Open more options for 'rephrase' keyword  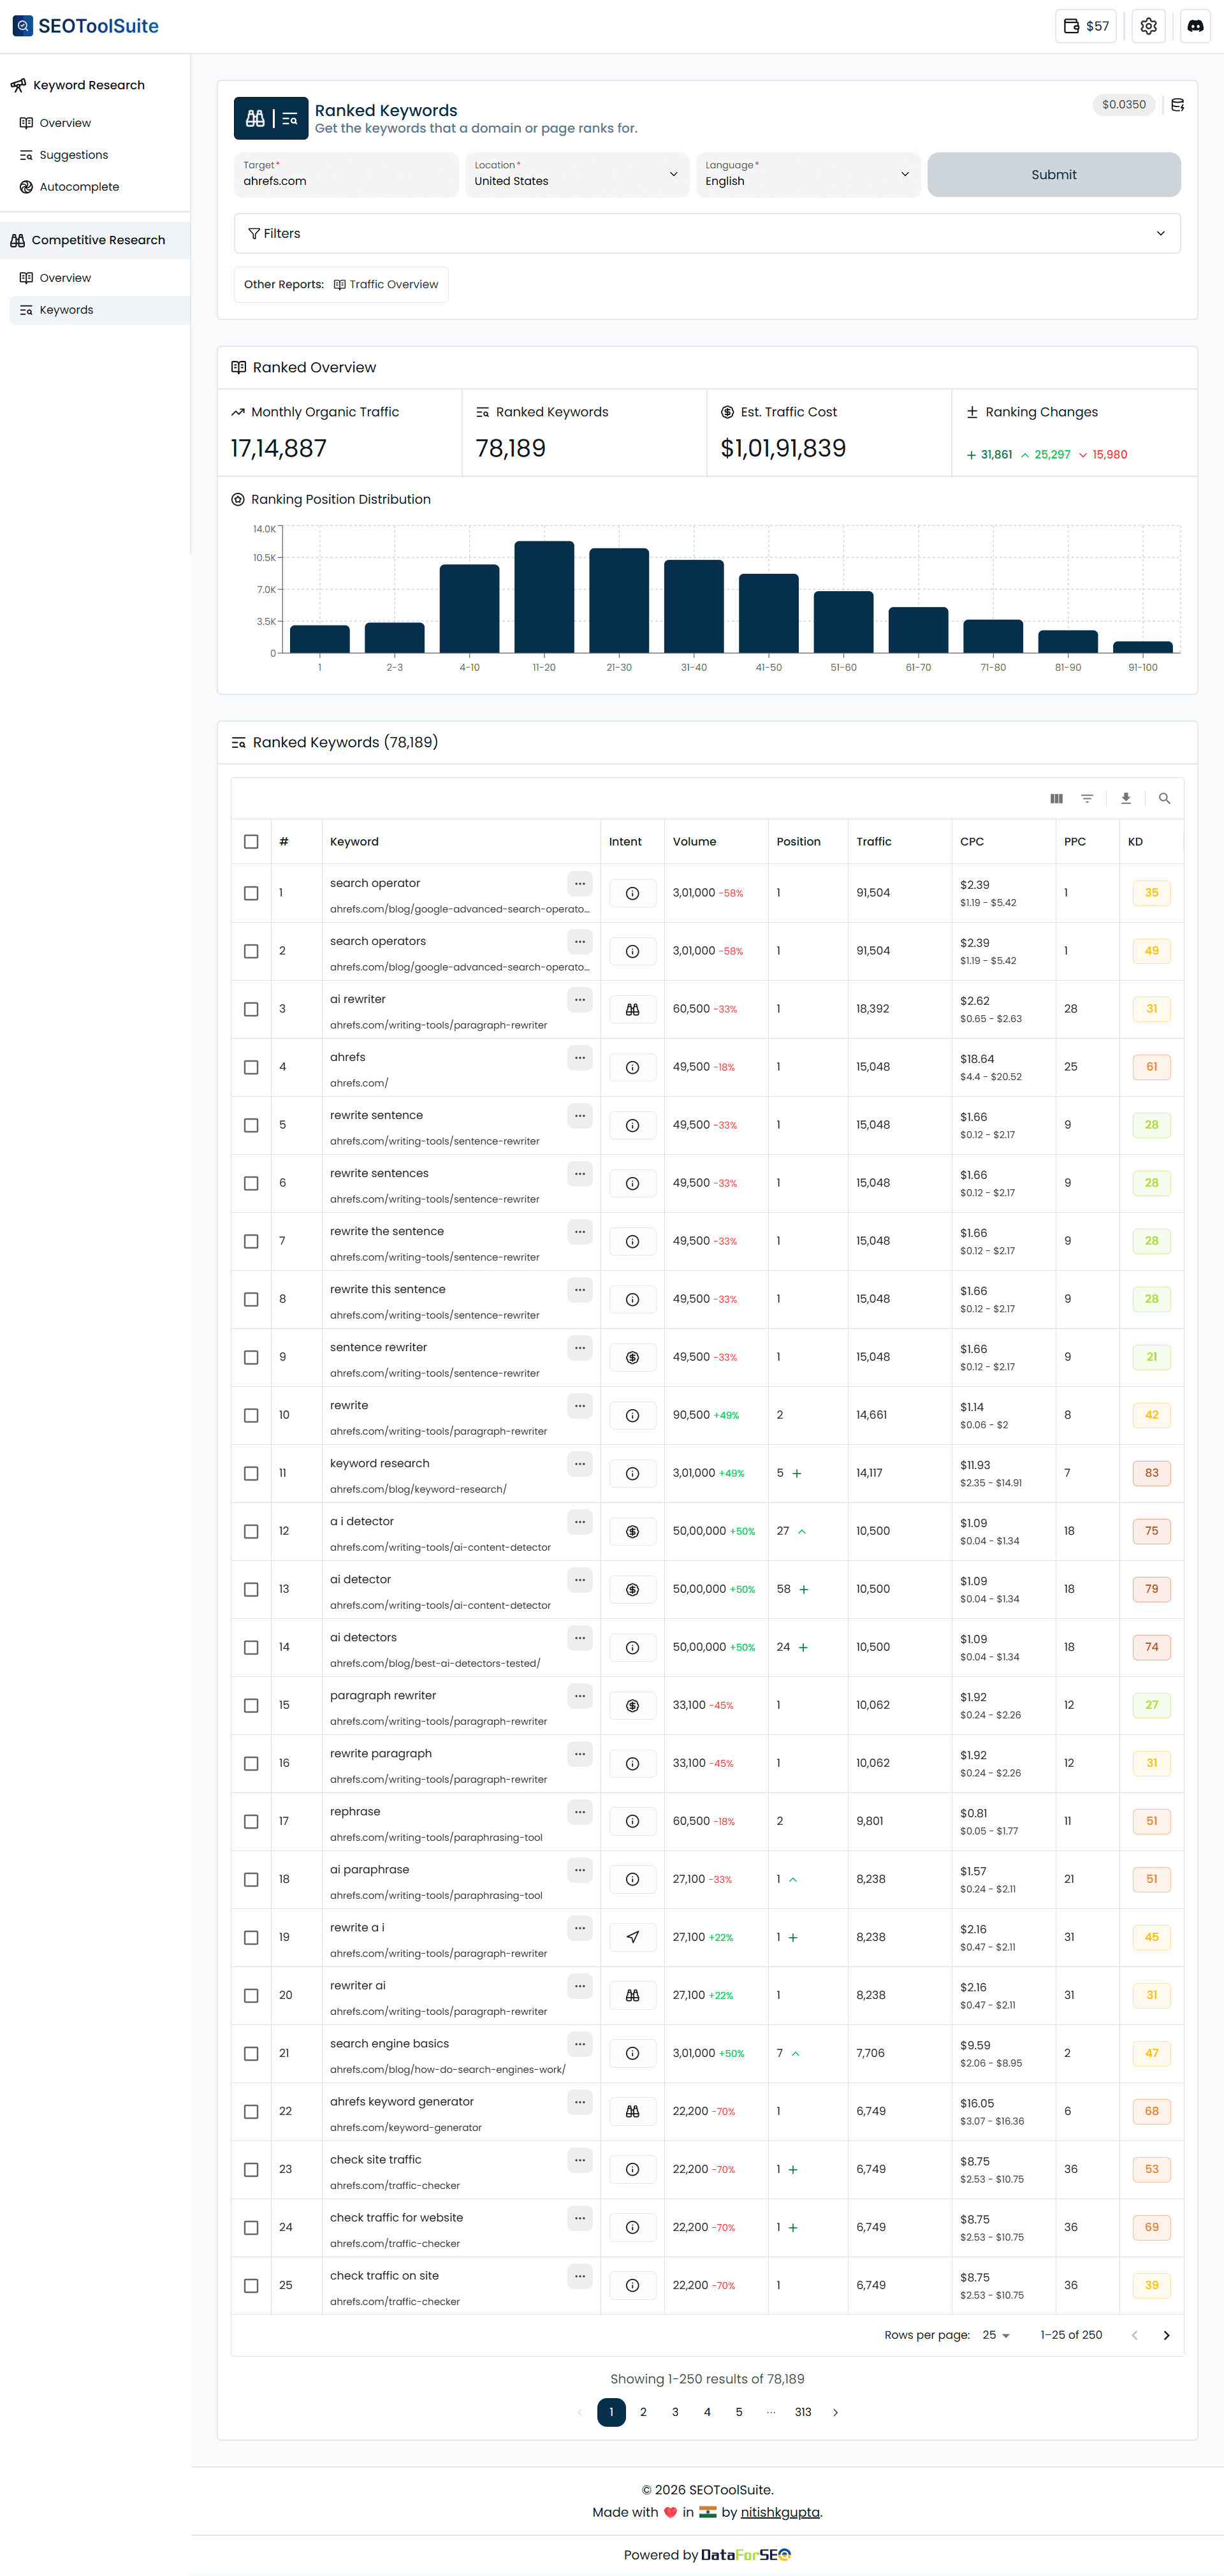pos(580,1811)
